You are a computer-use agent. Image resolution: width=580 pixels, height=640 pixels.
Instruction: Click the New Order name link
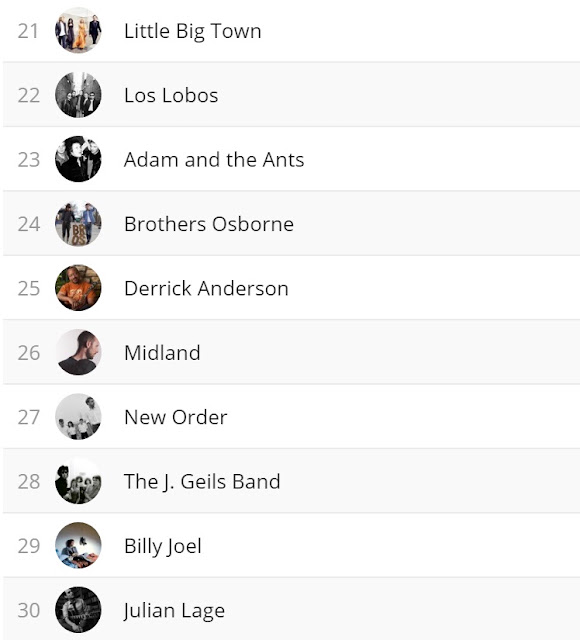(x=176, y=417)
